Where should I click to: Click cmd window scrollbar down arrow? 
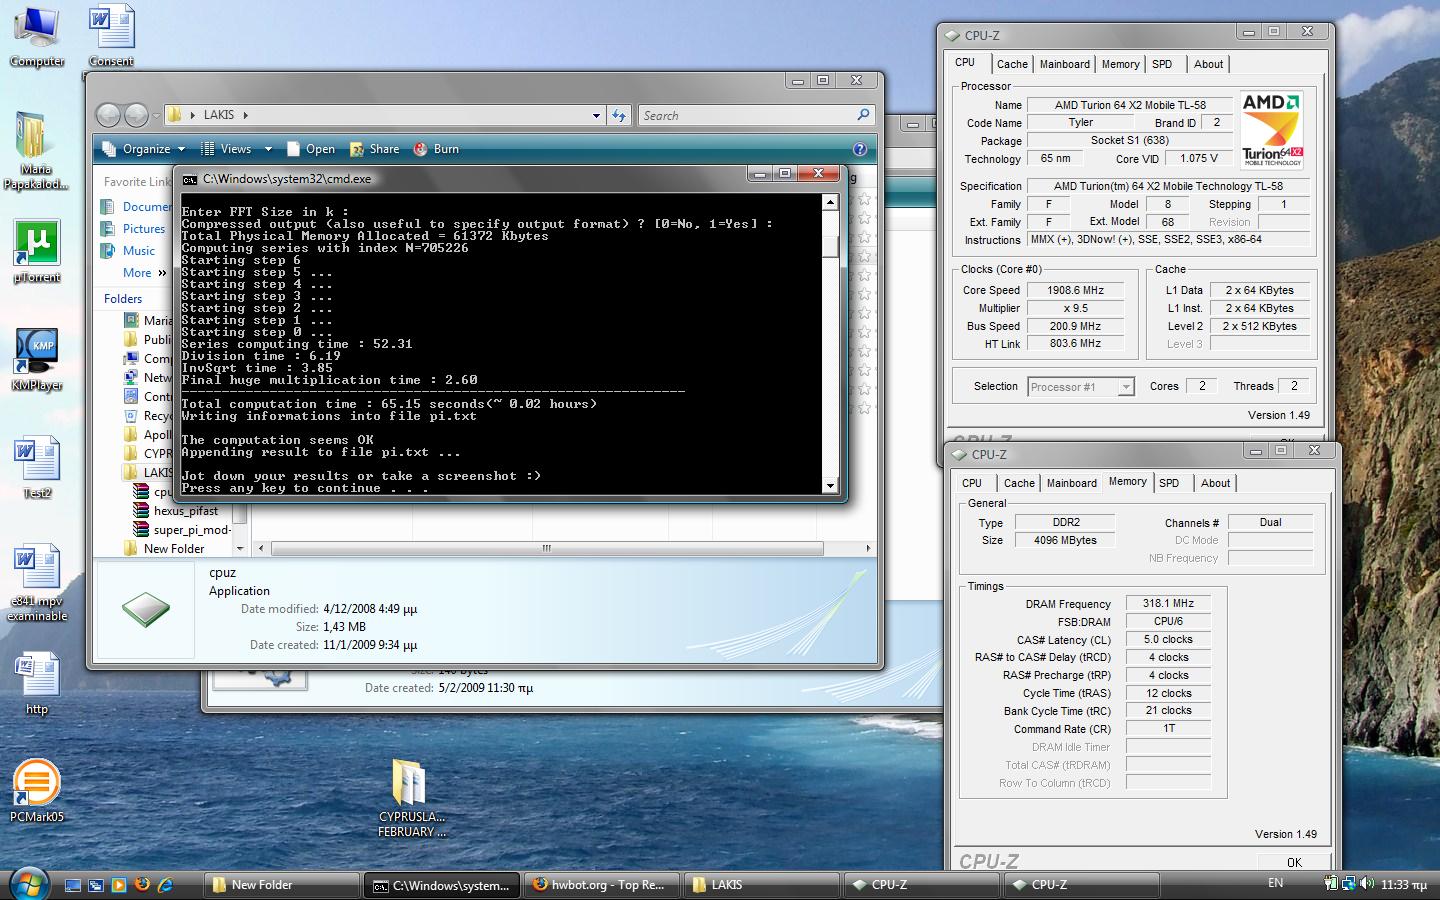(x=830, y=486)
